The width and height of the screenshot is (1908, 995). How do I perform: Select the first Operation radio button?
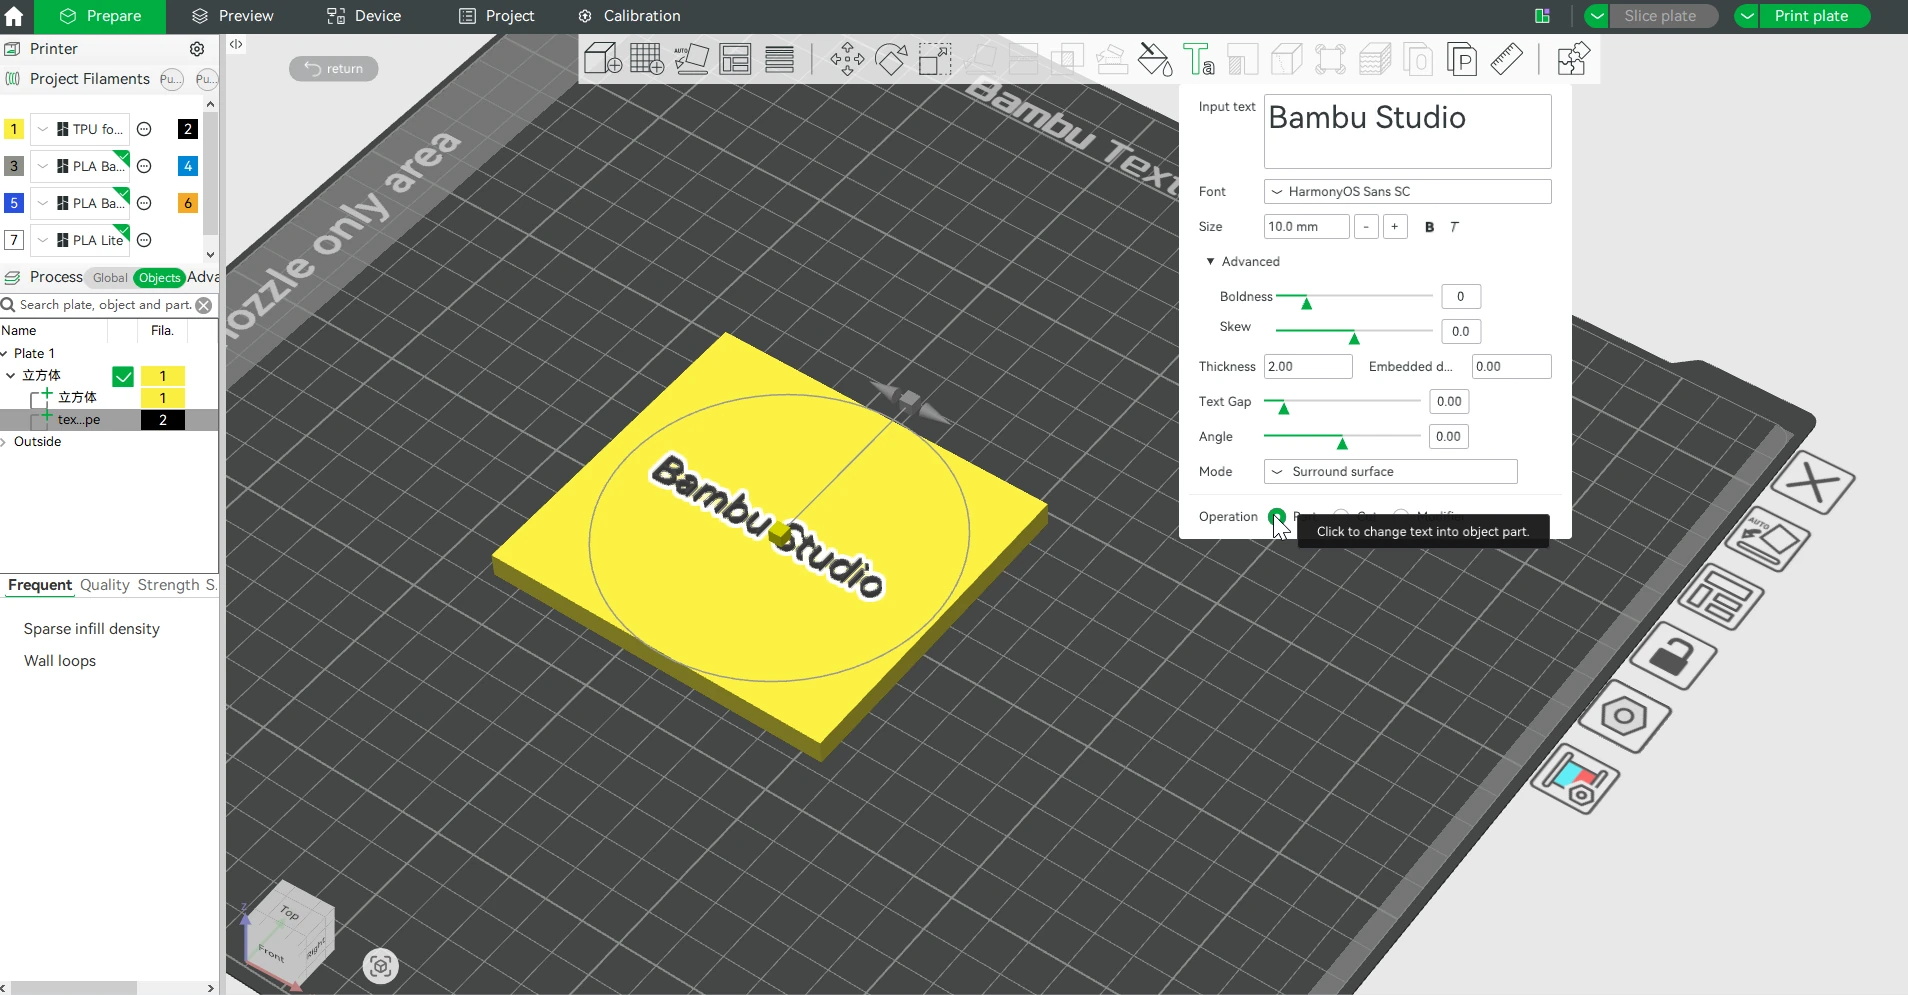(1277, 516)
